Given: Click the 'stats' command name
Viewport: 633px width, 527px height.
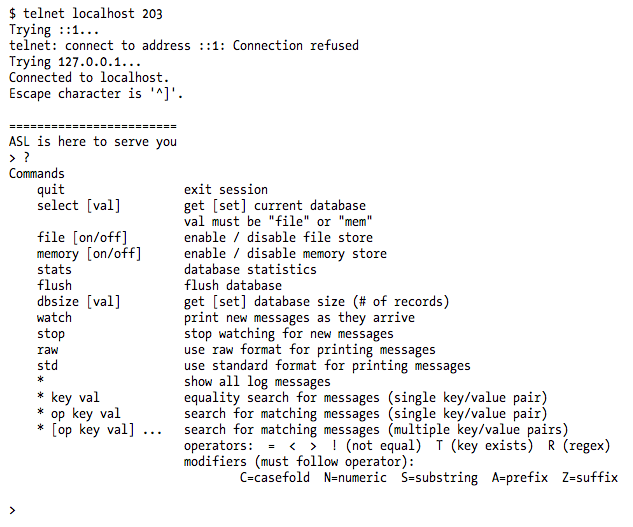Looking at the screenshot, I should 54,270.
